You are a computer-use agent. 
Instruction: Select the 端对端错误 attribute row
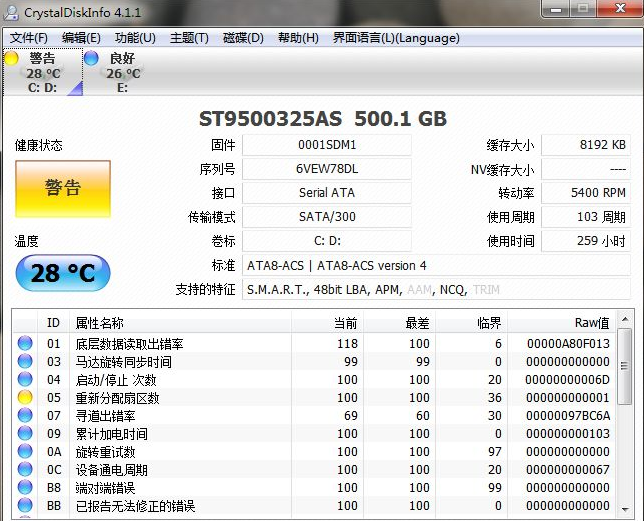click(x=315, y=487)
